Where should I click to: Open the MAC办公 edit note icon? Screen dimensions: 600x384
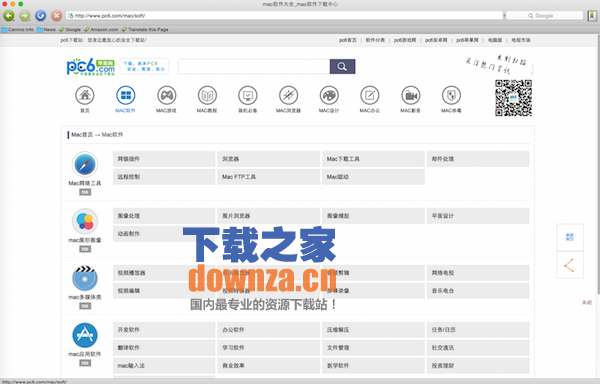(x=370, y=95)
